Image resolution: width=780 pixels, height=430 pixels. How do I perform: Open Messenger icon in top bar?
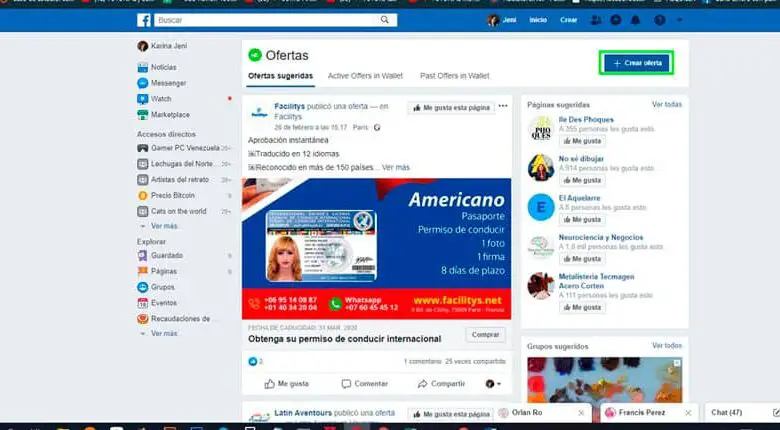616,20
